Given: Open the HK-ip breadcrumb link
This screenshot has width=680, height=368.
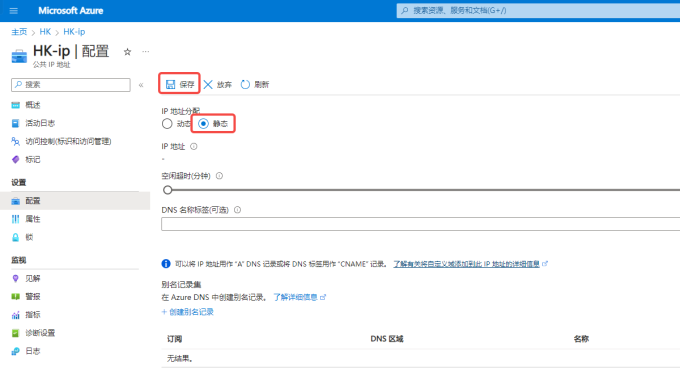Looking at the screenshot, I should [74, 32].
